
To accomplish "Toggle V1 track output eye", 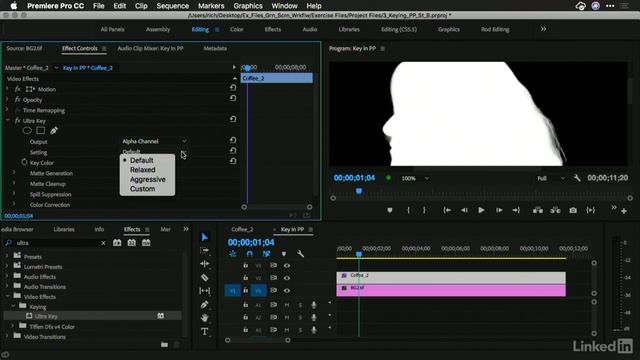I will point(287,291).
